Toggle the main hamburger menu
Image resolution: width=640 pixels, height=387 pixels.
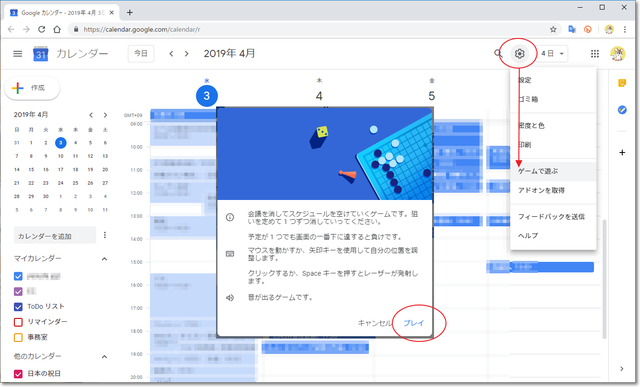tap(18, 53)
